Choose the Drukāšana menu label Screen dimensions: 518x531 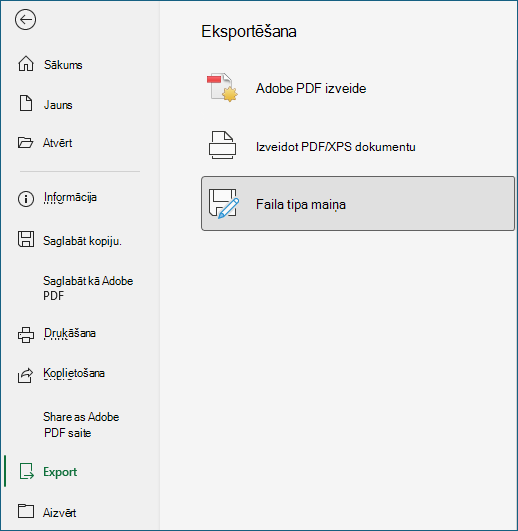[x=70, y=333]
